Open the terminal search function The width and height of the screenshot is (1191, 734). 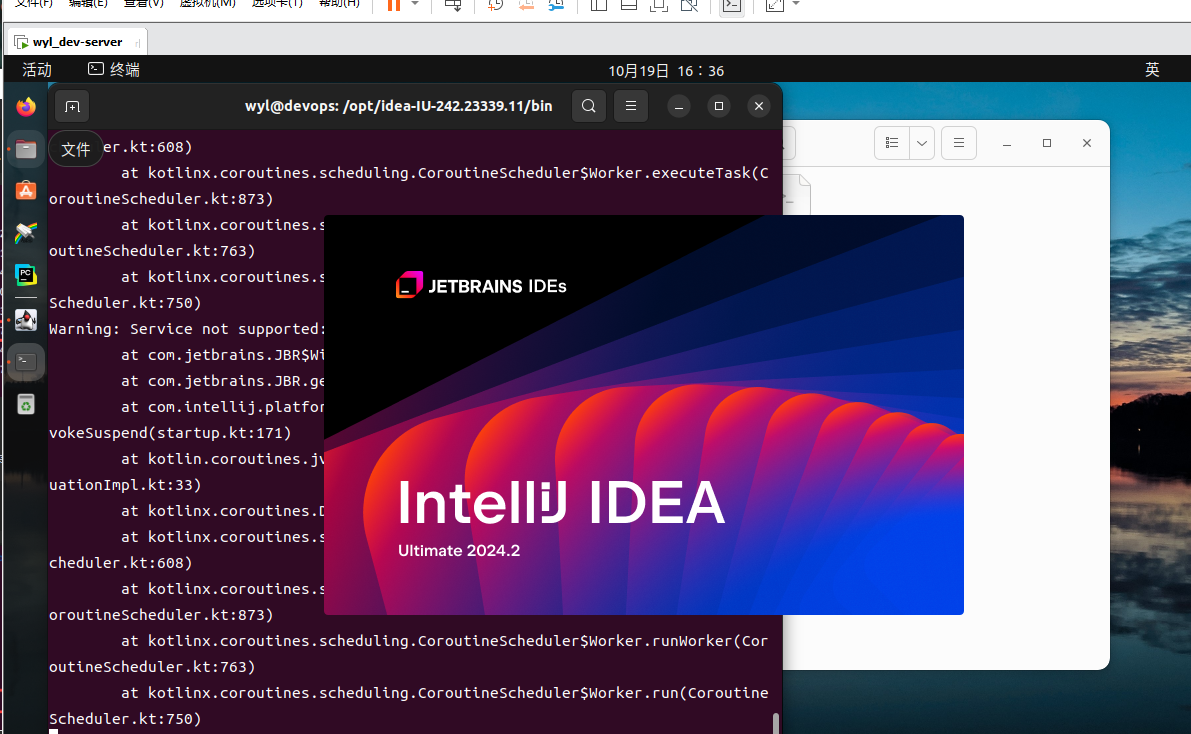coord(588,106)
